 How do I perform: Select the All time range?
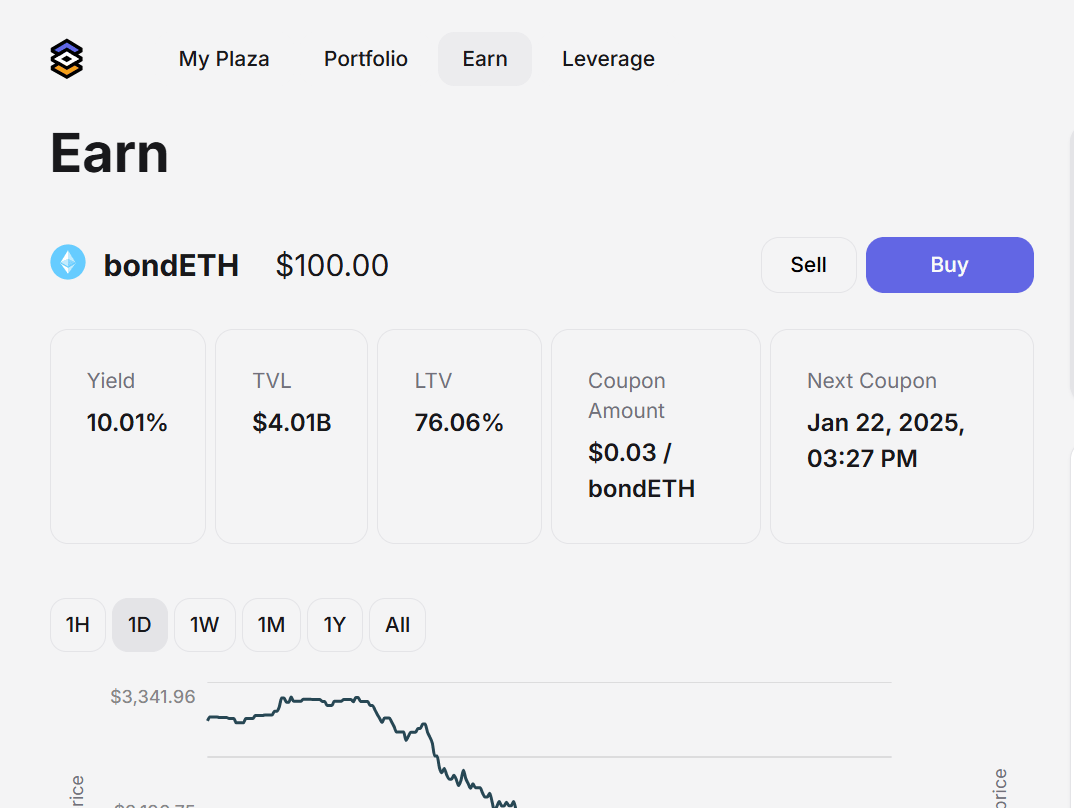pos(398,625)
